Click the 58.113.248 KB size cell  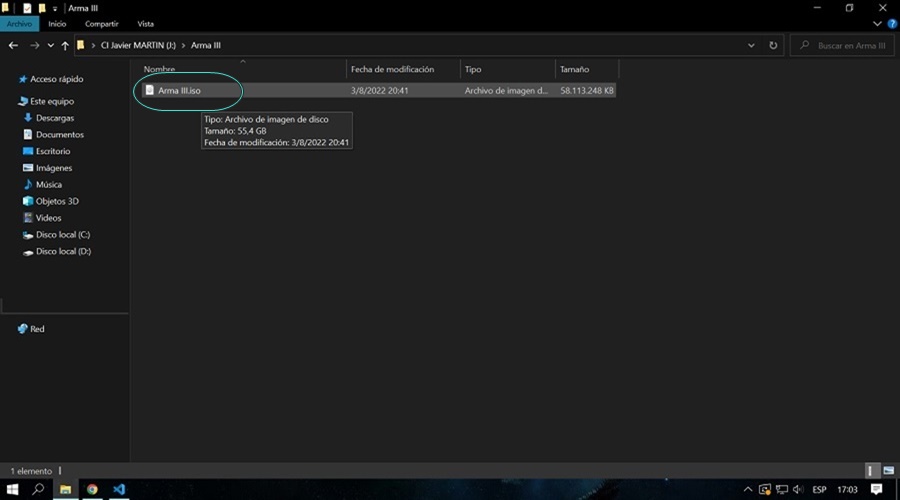(x=587, y=90)
